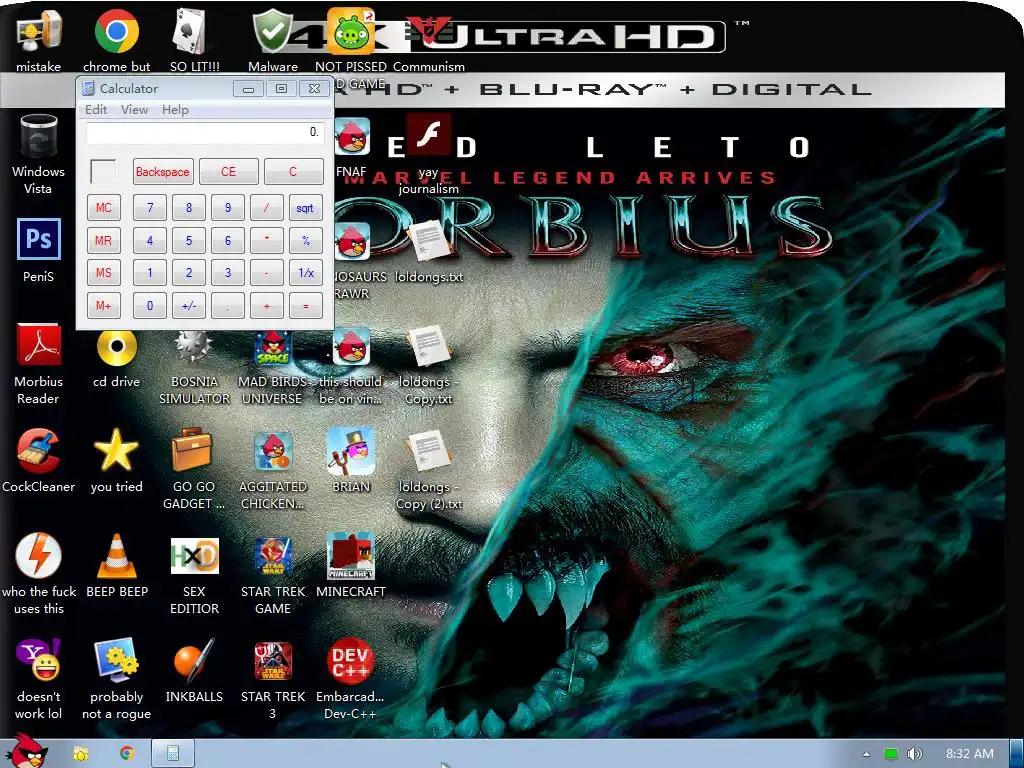Click the sqrt button in Calculator
Viewport: 1024px width, 768px height.
point(306,208)
